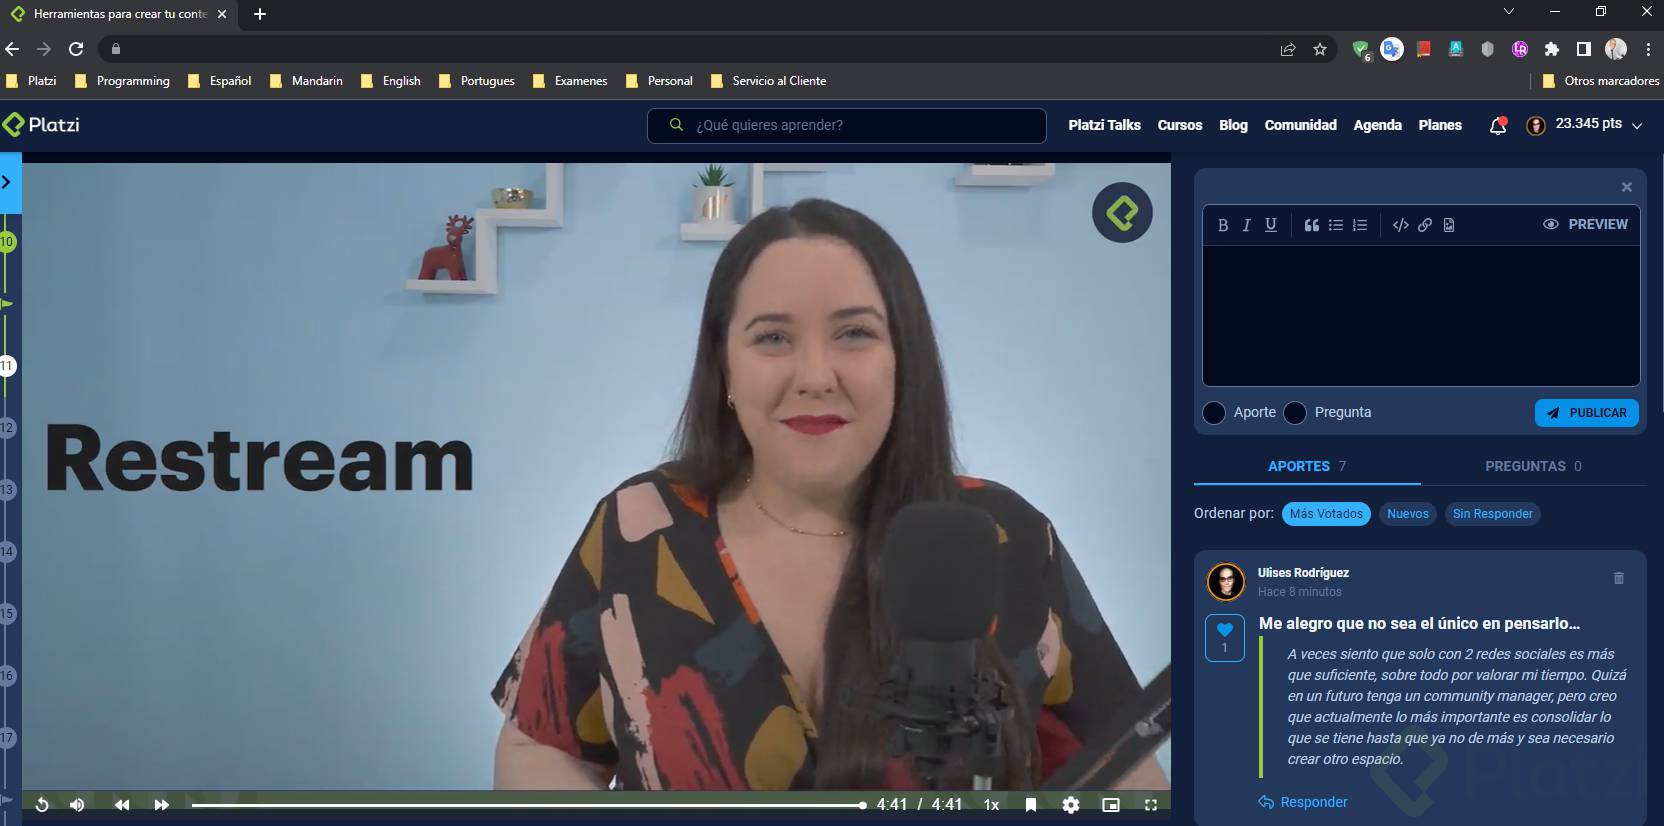This screenshot has width=1664, height=826.
Task: Go to the Platzi home logo
Action: pos(41,125)
